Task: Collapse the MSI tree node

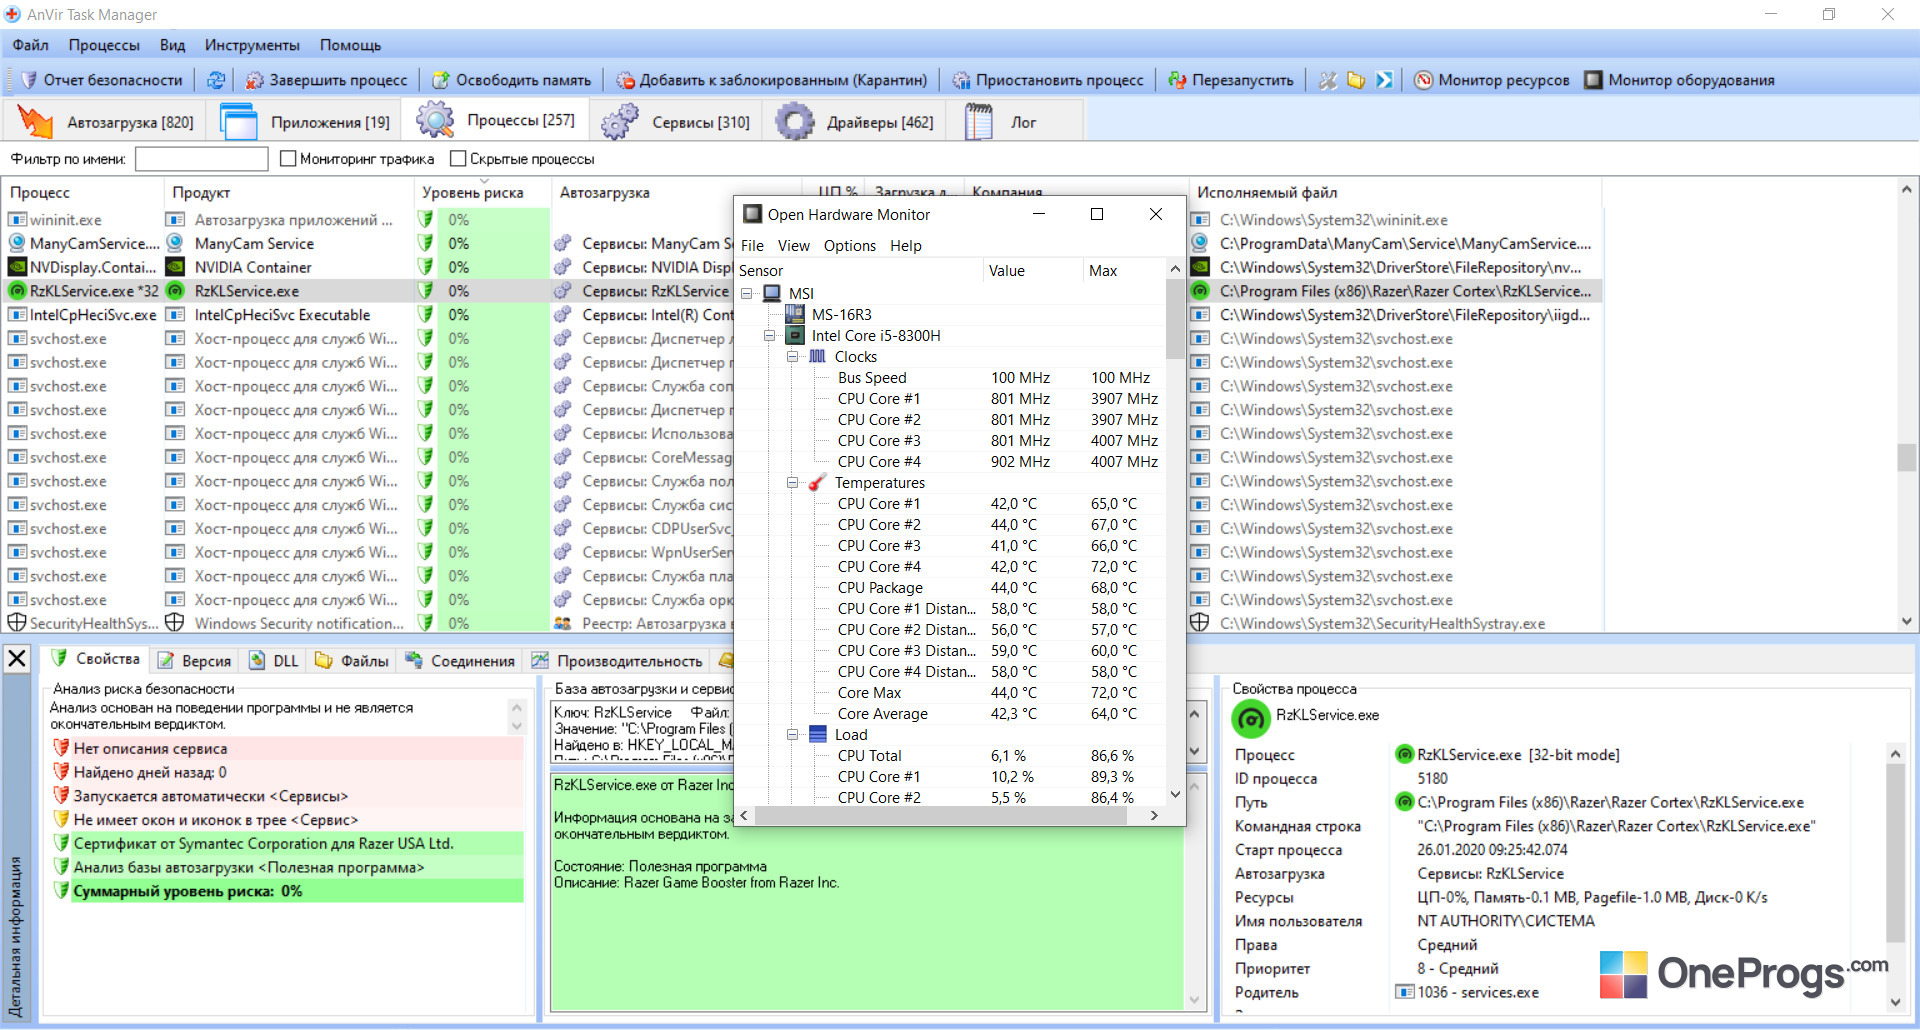Action: (x=747, y=294)
